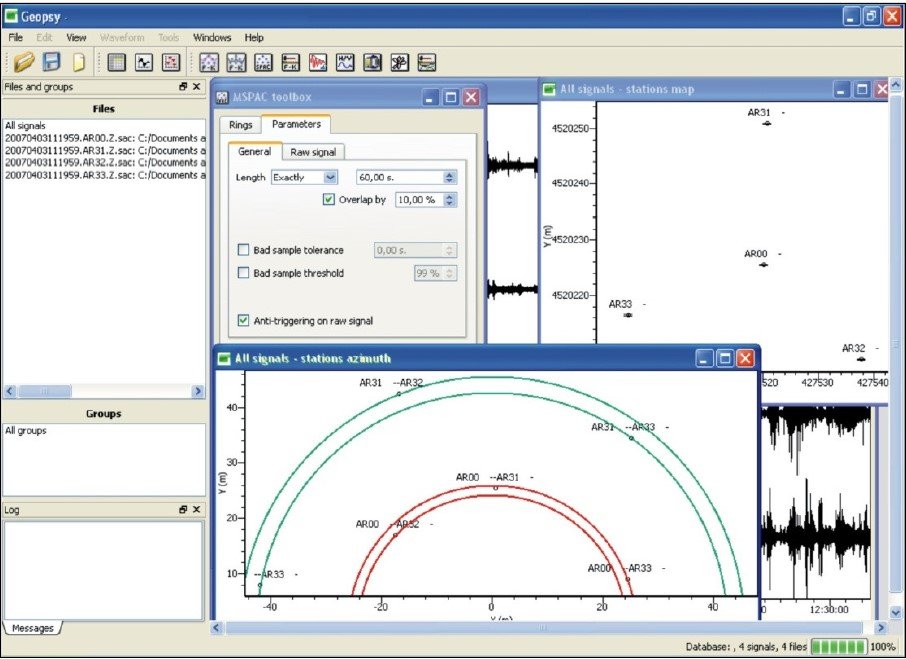Open the Length 'Exactly' dropdown

pyautogui.click(x=305, y=177)
